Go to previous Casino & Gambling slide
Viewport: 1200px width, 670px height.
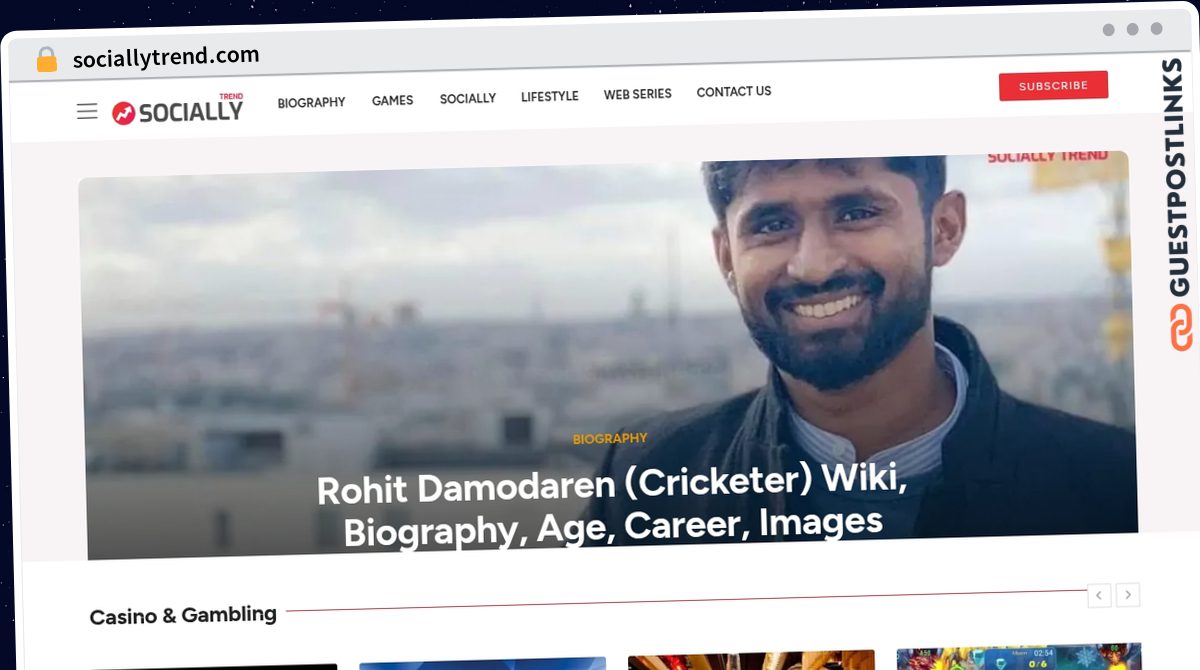pos(1098,595)
